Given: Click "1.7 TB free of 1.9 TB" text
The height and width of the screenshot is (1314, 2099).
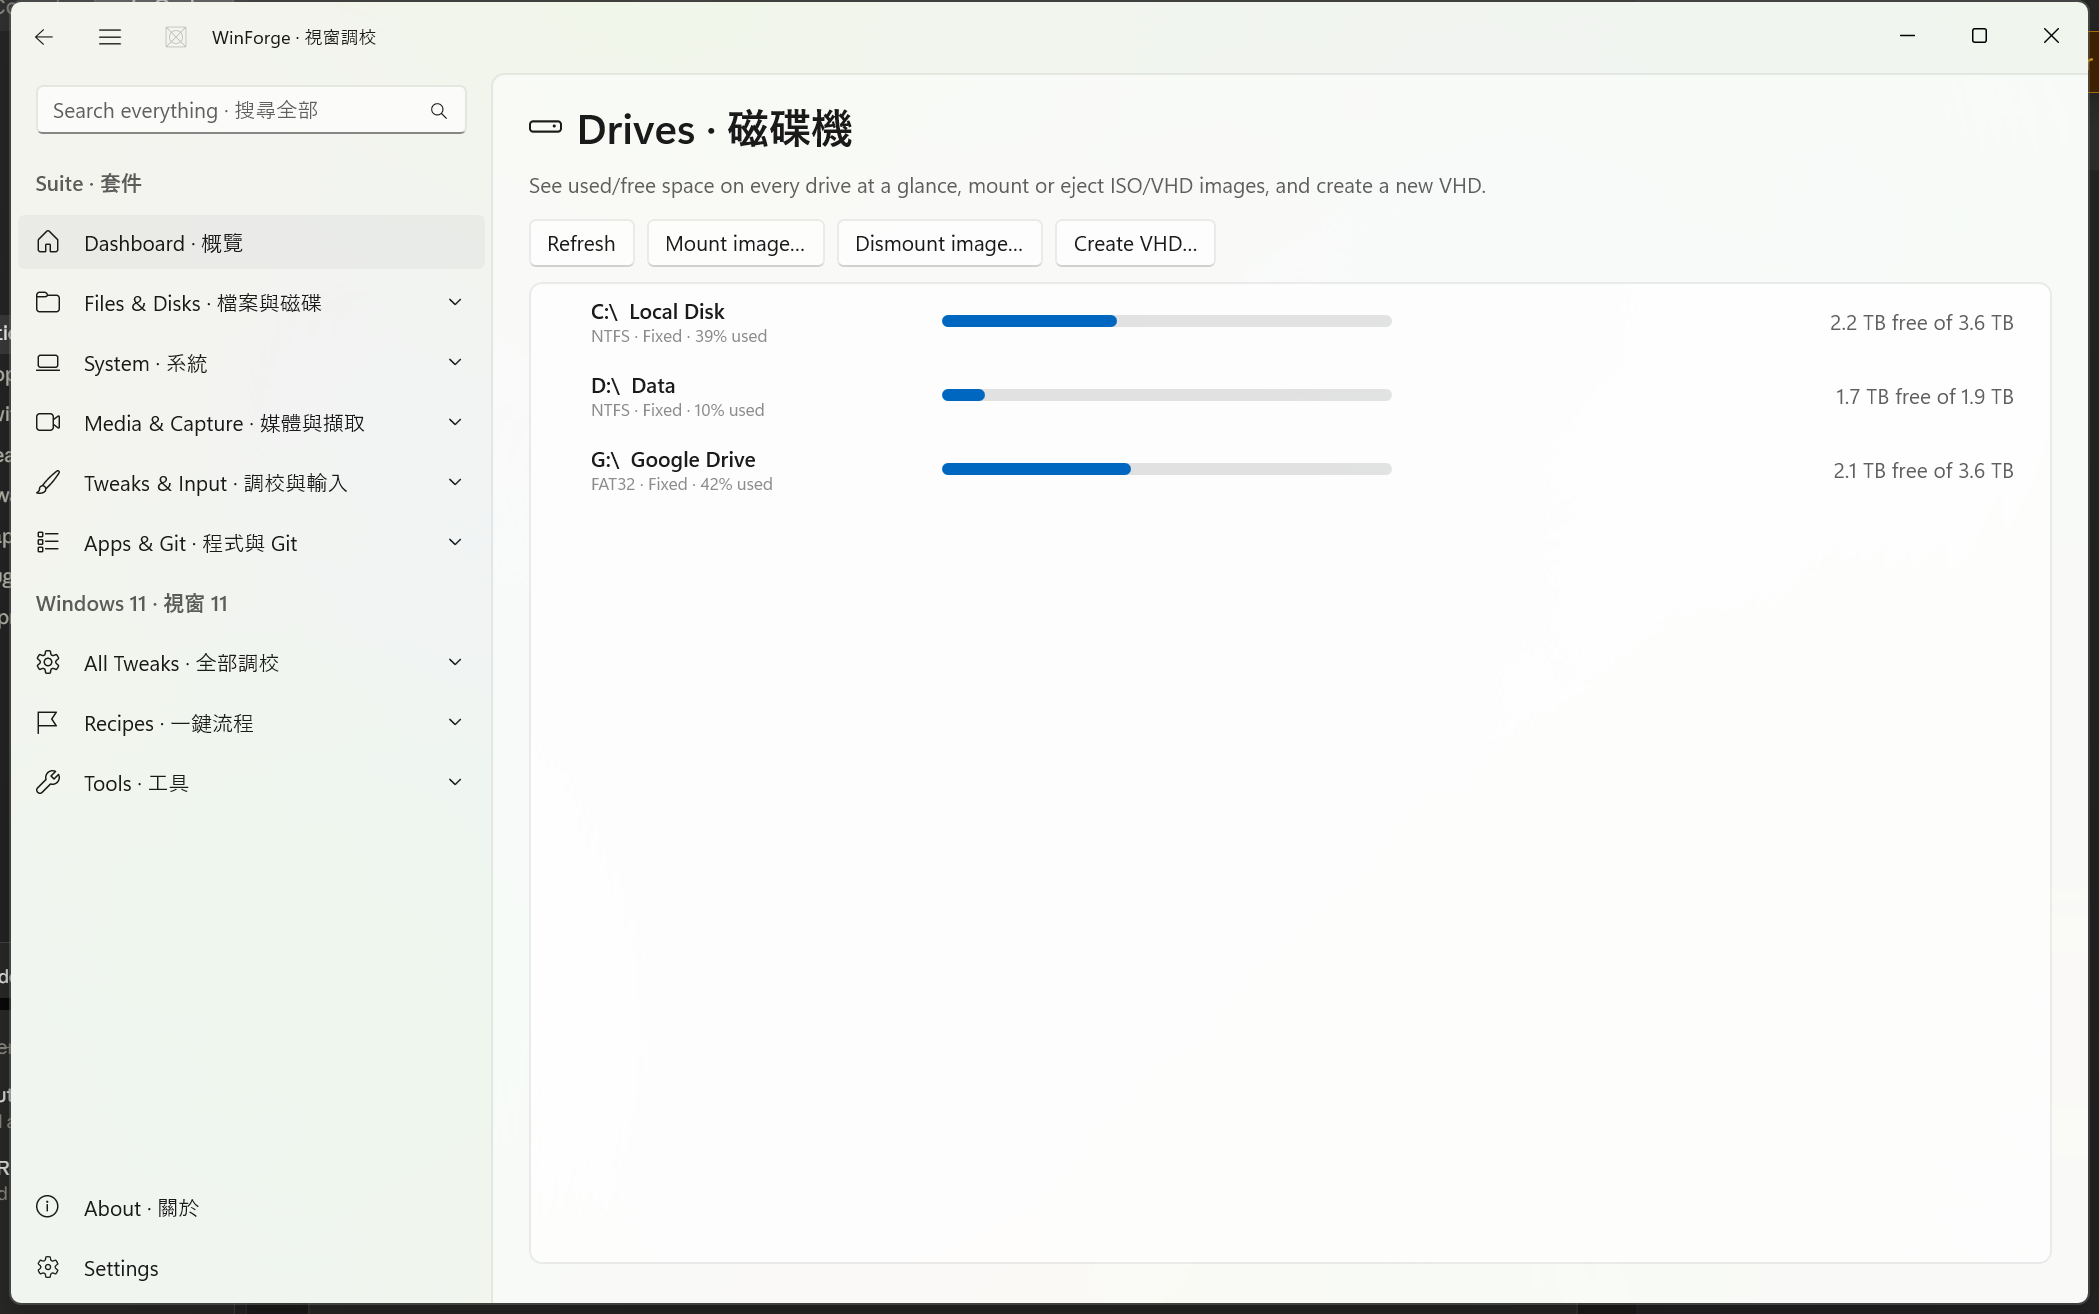Looking at the screenshot, I should coord(1924,396).
